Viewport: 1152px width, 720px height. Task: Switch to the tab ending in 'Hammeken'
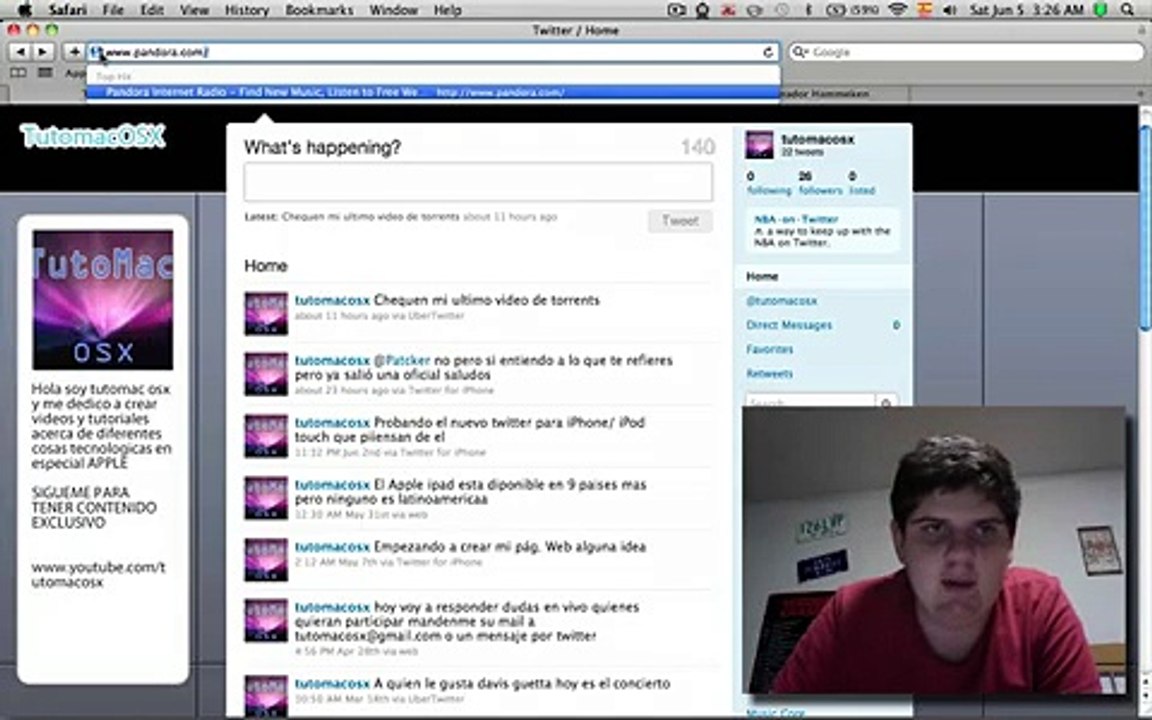tap(844, 94)
